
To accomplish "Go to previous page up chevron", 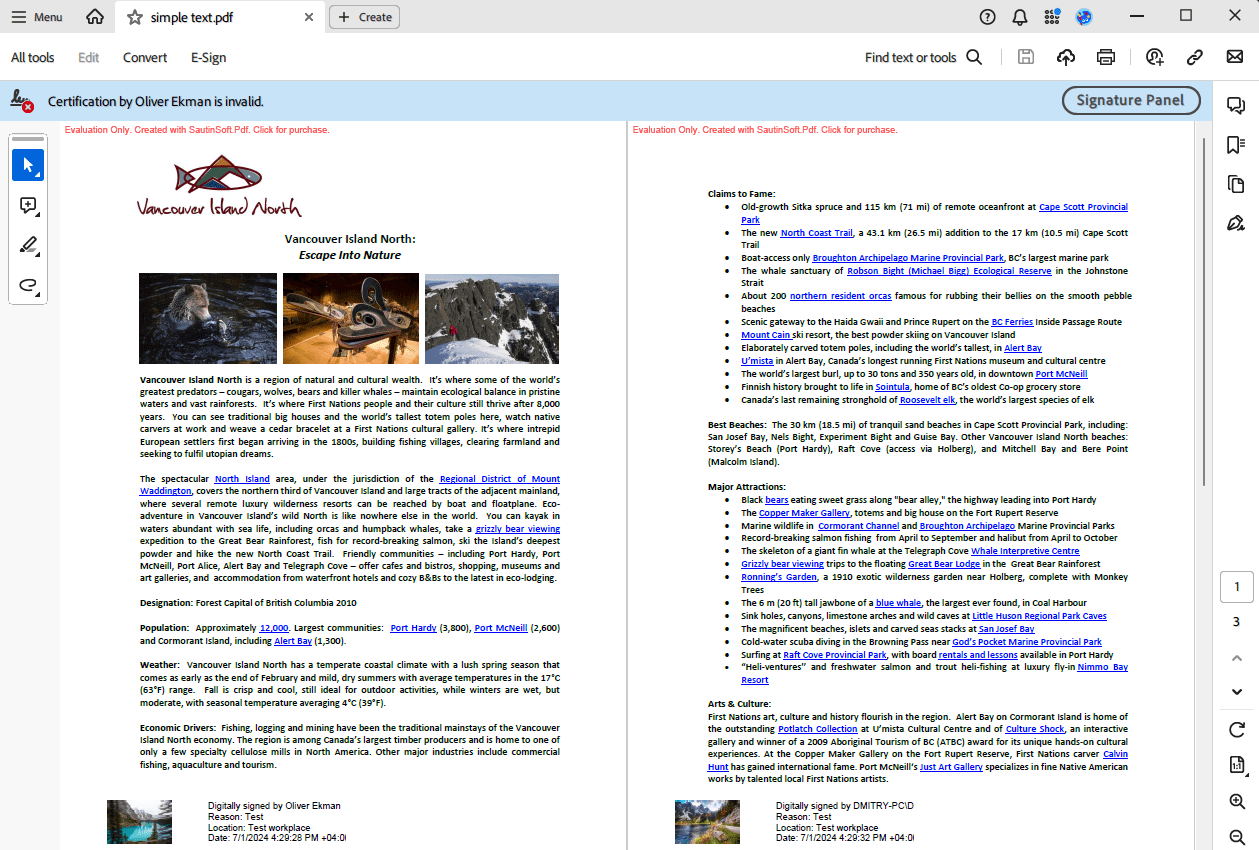I will pyautogui.click(x=1236, y=658).
